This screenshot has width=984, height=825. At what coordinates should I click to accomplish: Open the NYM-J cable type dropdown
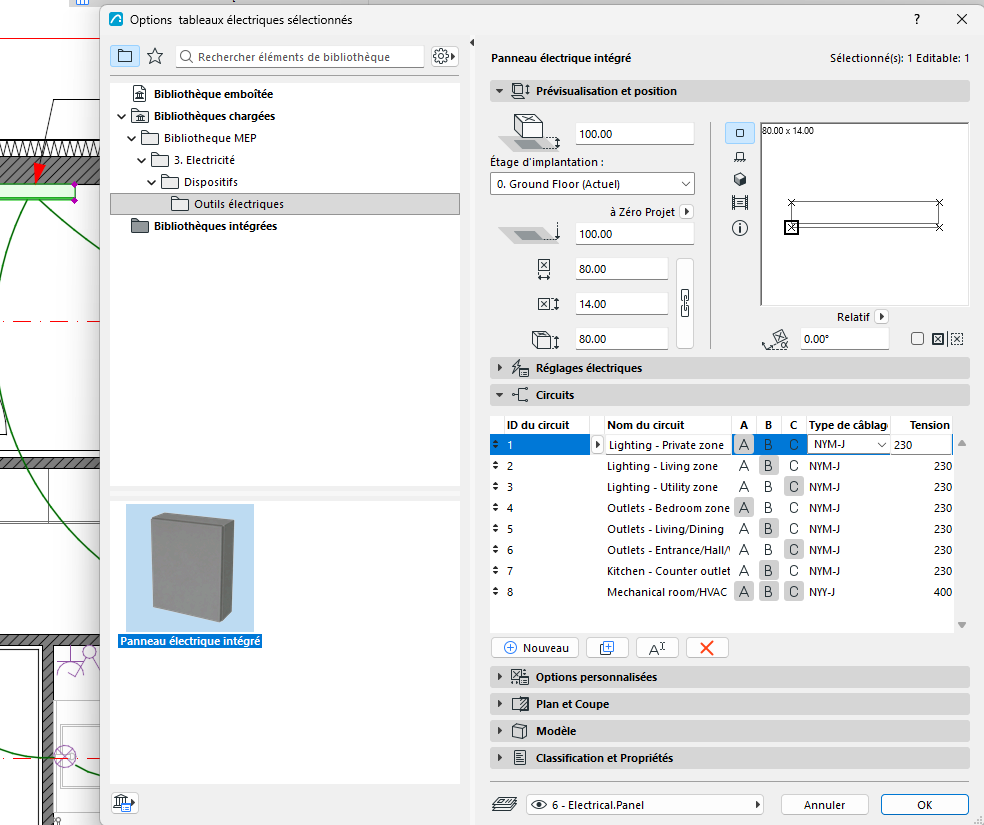(848, 445)
